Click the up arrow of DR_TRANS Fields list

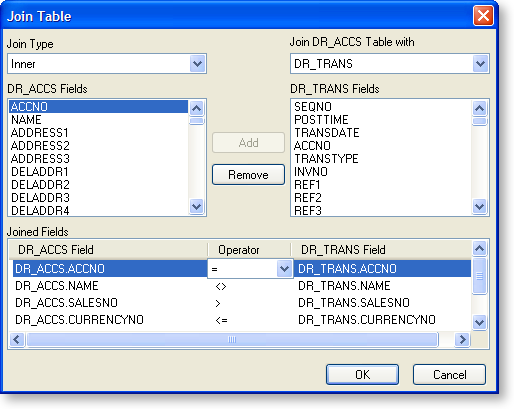tap(479, 108)
